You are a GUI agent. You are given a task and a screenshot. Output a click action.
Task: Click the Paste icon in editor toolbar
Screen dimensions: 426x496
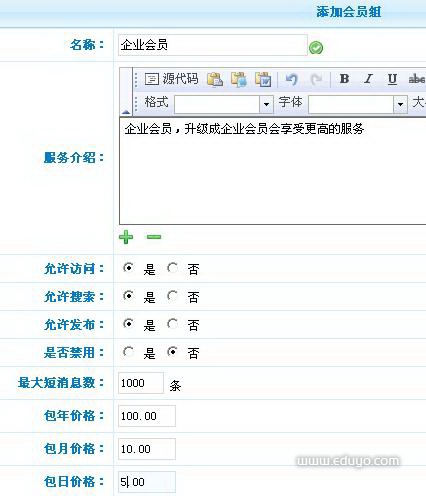coord(215,79)
